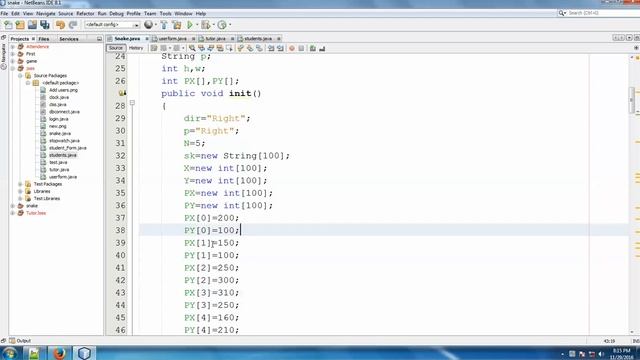This screenshot has width=640, height=360.
Task: Switch to the Services panel tab
Action: coord(69,39)
